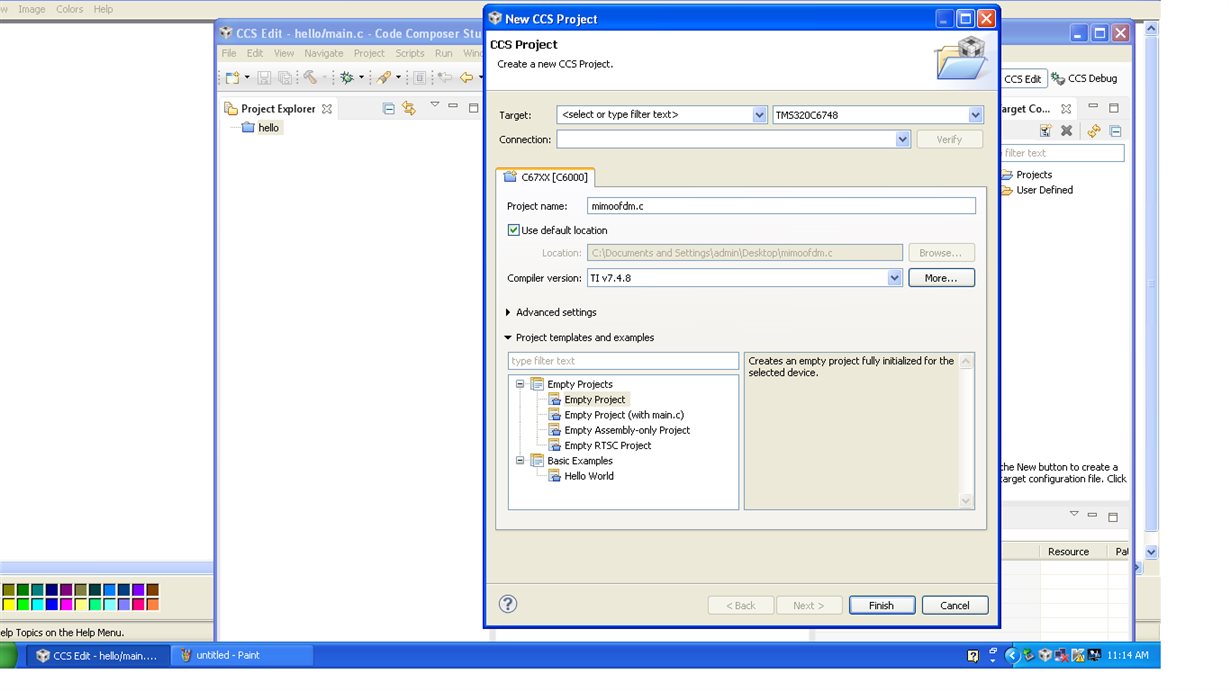Click the Target Configurations refresh icon
The width and height of the screenshot is (1230, 691).
1094,131
